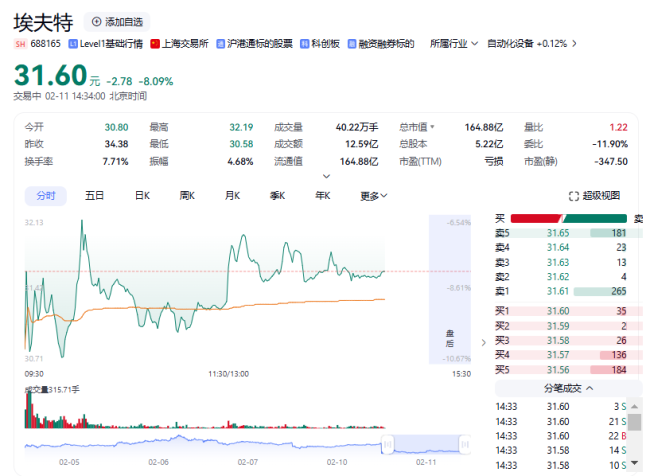Click the 22 B trade record
The height and width of the screenshot is (476, 650).
tap(561, 436)
